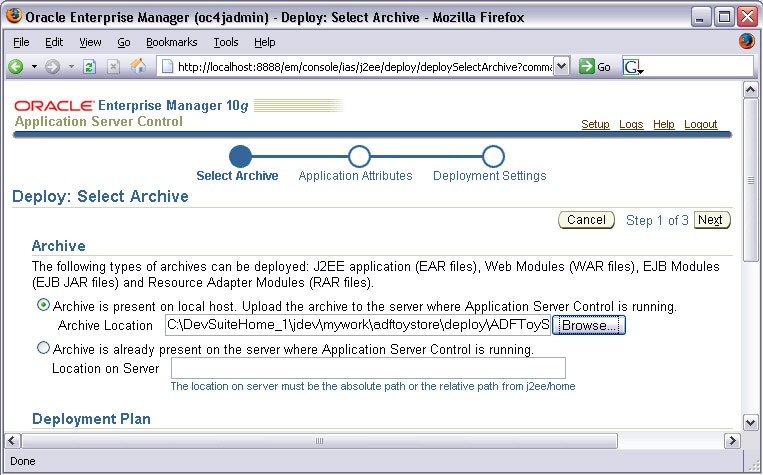Open the Back button history dropdown
Viewport: 763px width, 475px height.
pyautogui.click(x=34, y=66)
